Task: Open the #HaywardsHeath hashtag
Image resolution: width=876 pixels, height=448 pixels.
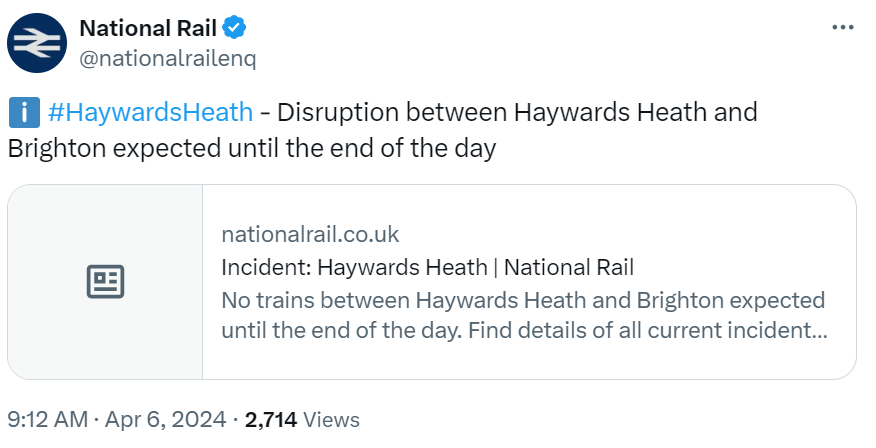Action: [x=150, y=111]
